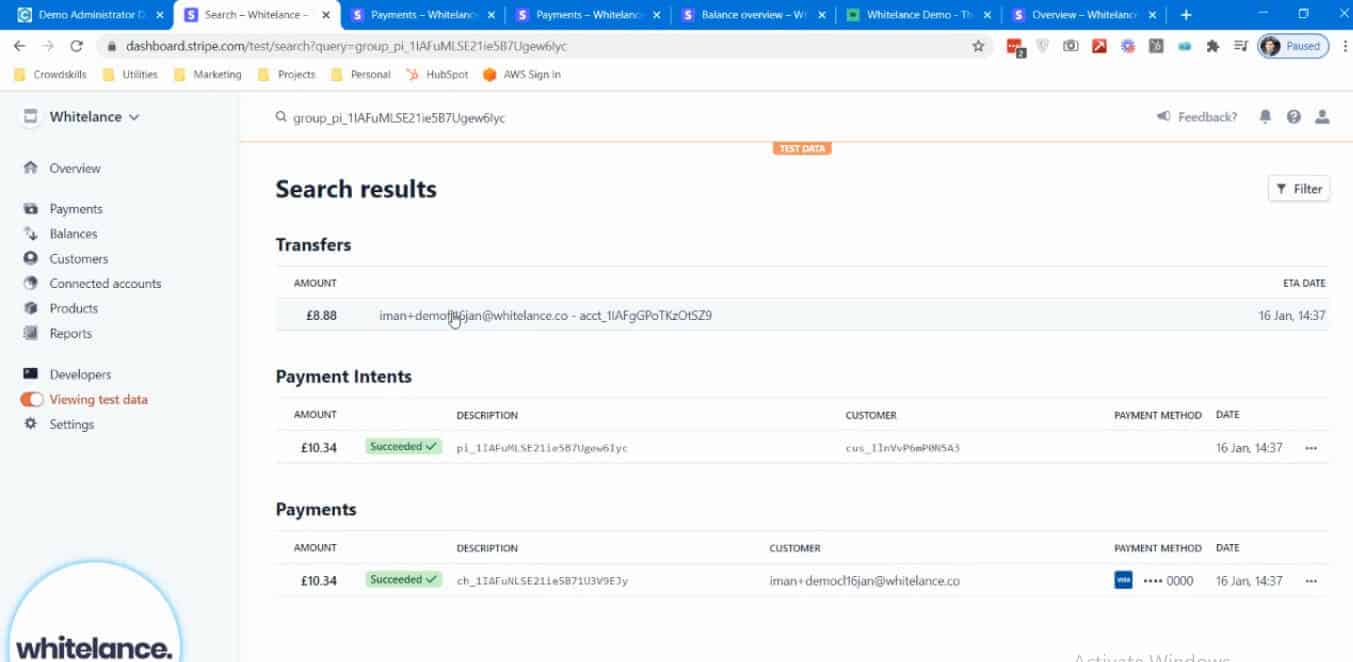Open the AWS Sign In bookmark
Screen dimensions: 1353x662
521,75
